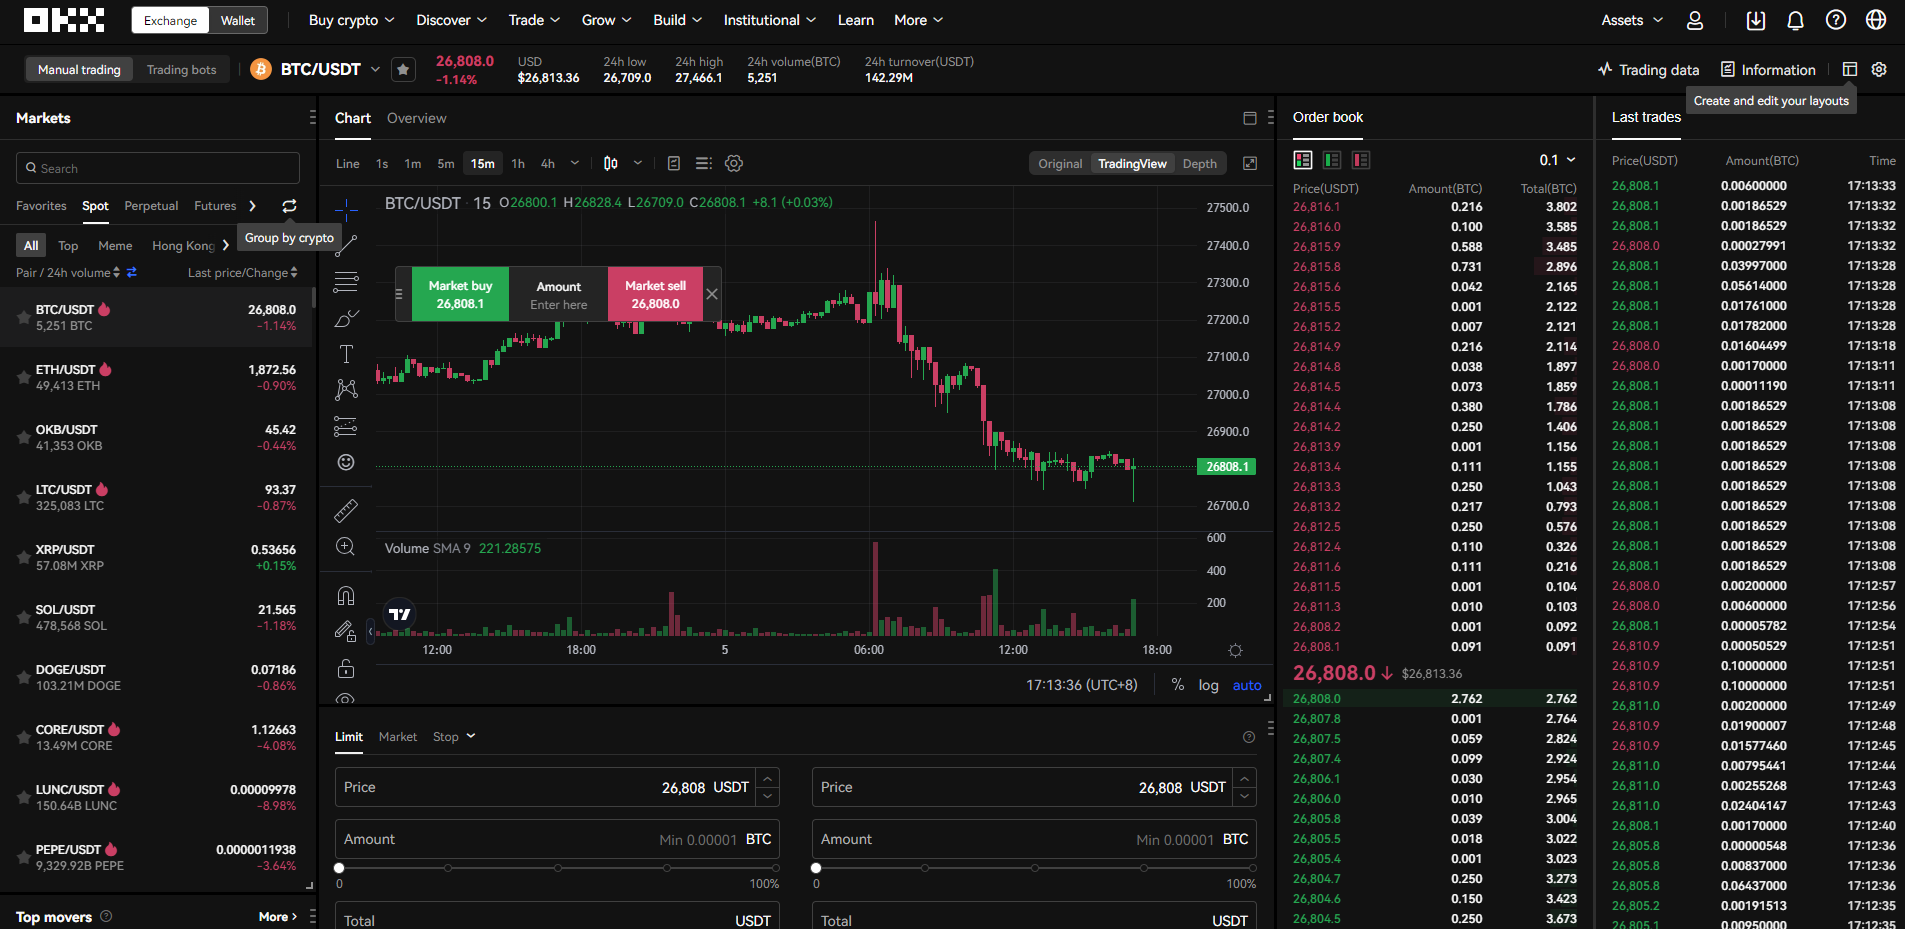This screenshot has width=1905, height=929.
Task: Expand the BTC/USDT pair selector dropdown
Action: point(375,69)
